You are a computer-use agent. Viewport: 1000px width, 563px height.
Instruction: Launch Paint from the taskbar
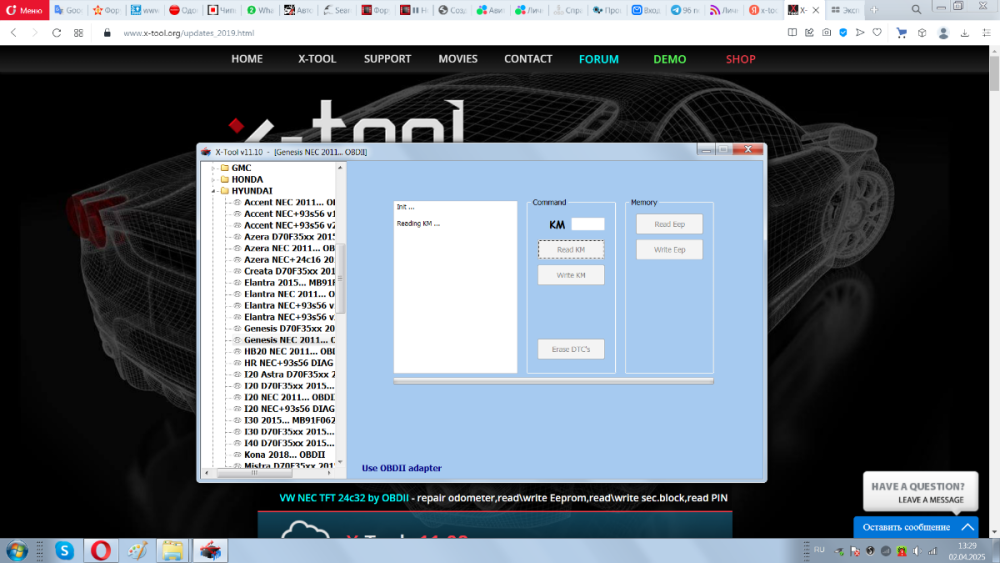click(x=136, y=550)
